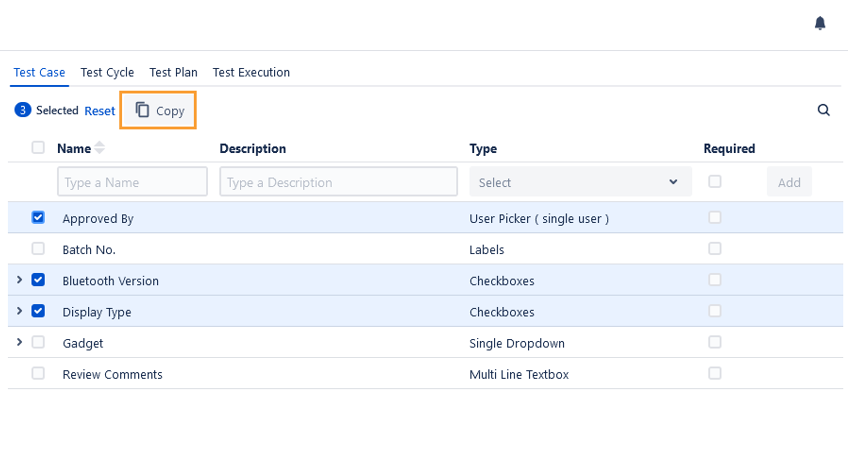Open the Test Plan tab

(x=173, y=72)
